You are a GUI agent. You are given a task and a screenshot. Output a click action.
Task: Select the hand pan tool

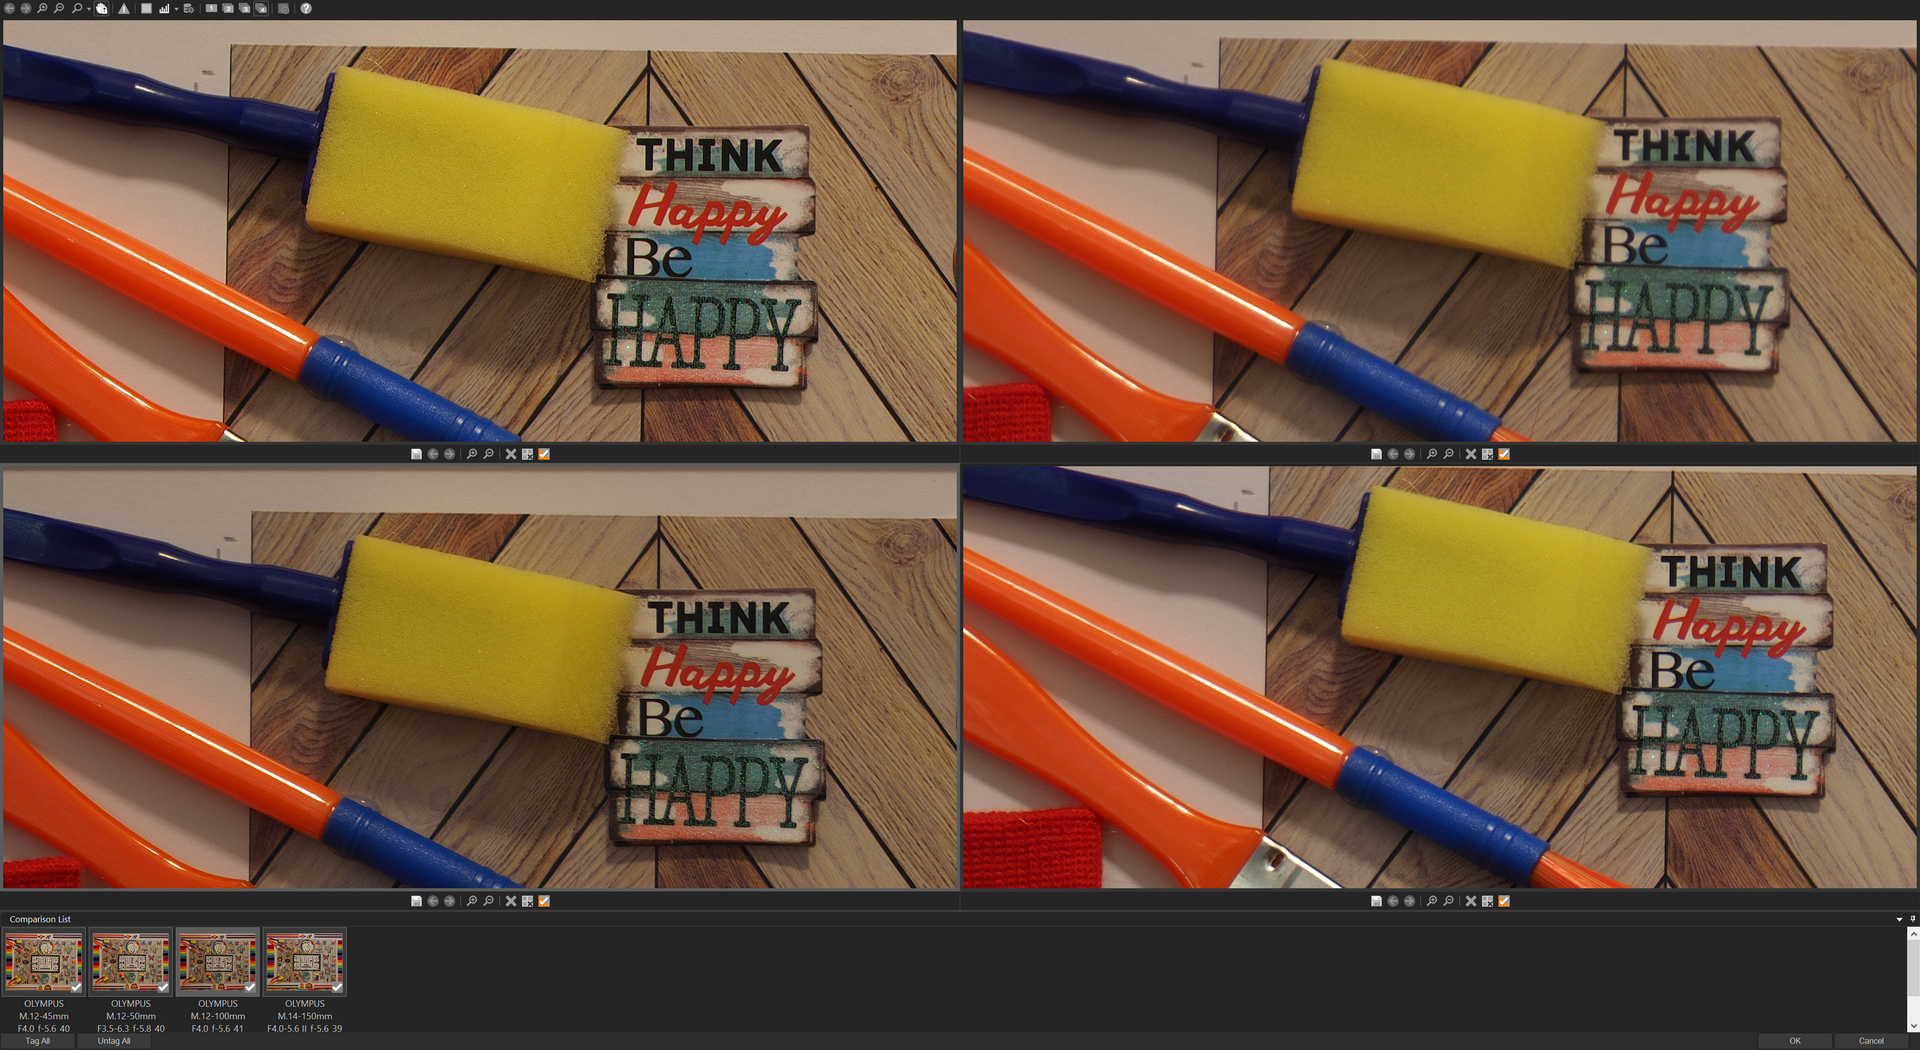pyautogui.click(x=102, y=8)
